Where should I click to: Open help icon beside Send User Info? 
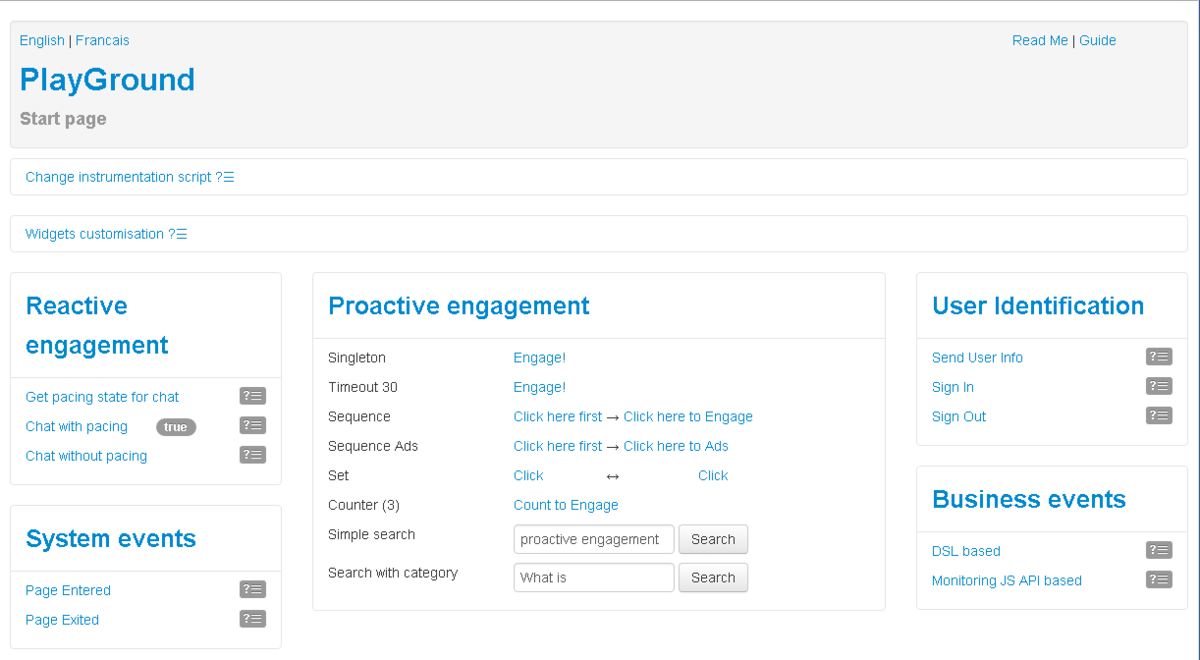[1159, 357]
